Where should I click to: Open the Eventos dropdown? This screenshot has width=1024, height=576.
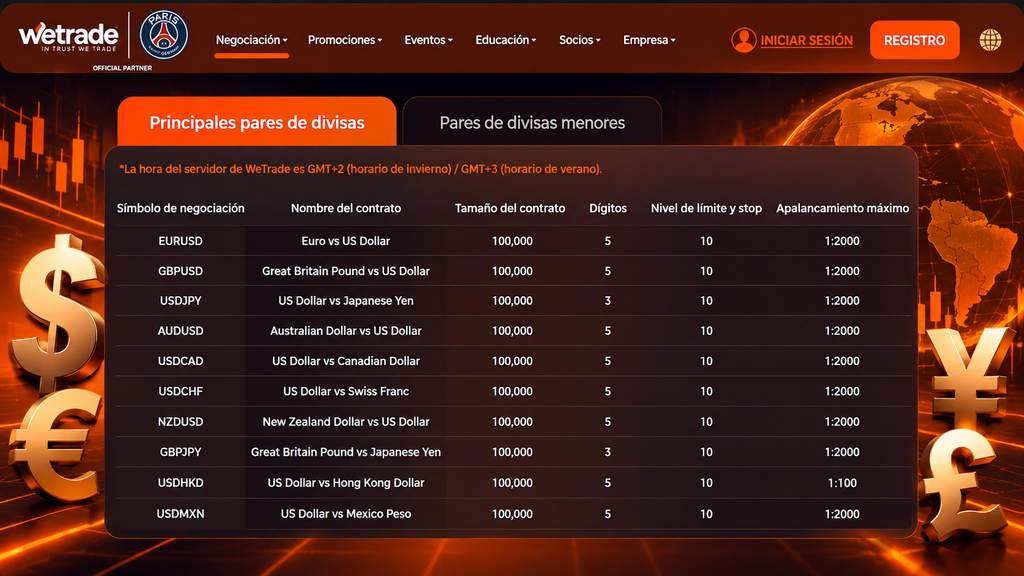[x=428, y=40]
